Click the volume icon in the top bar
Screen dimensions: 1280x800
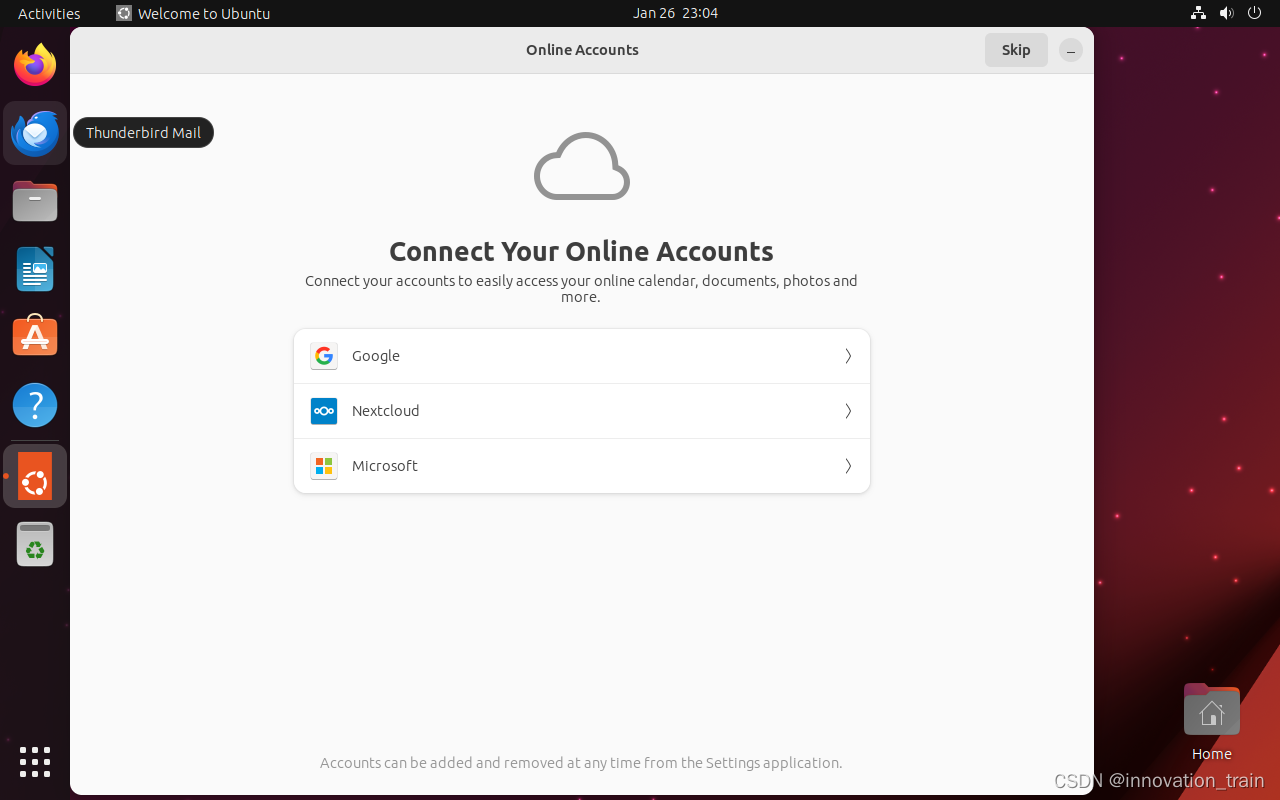point(1226,13)
